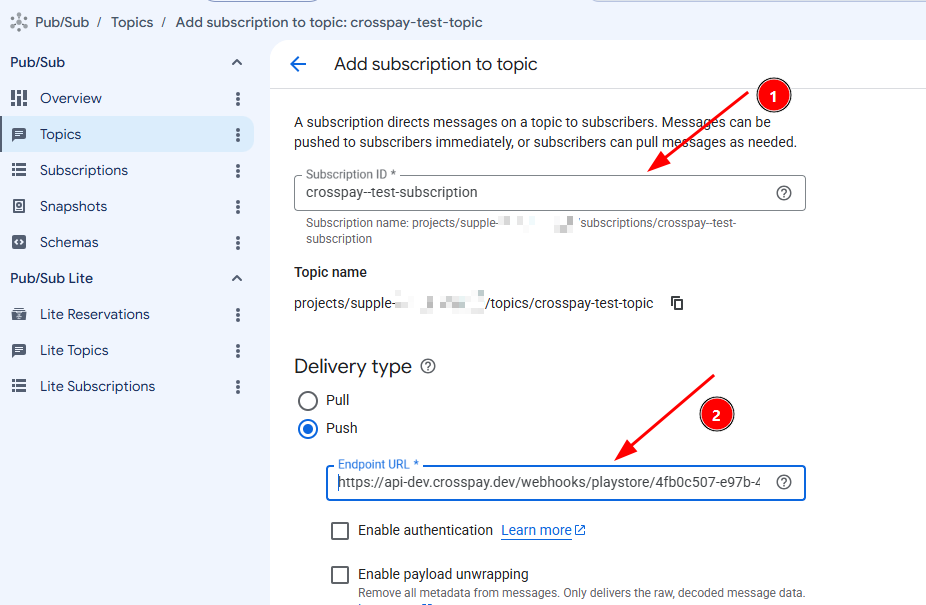Open Lite Topics in the sidebar

(74, 350)
